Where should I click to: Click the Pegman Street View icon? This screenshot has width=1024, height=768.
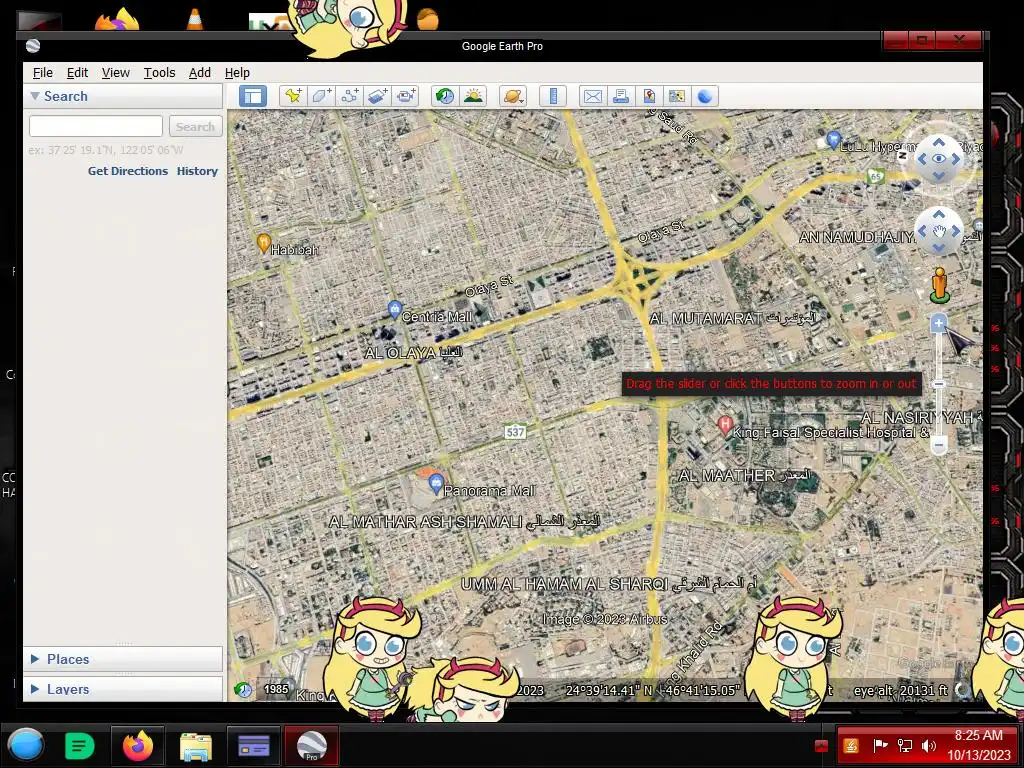coord(939,285)
